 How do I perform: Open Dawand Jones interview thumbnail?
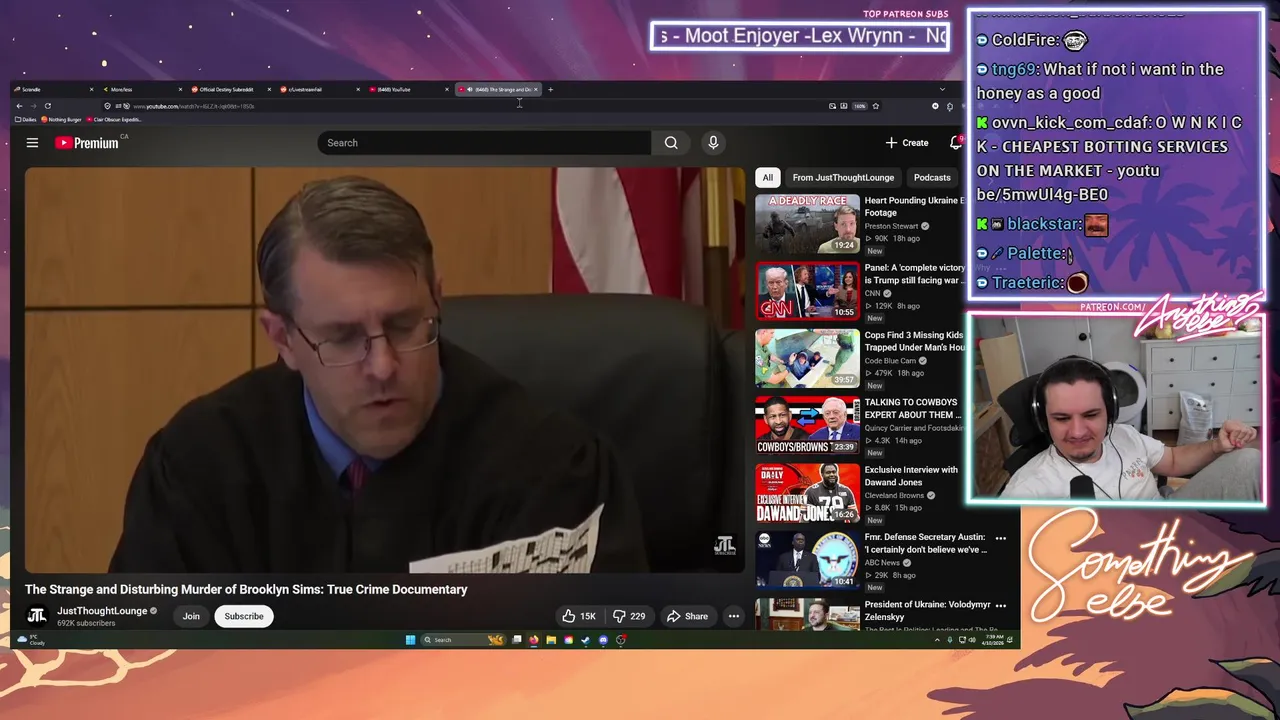tap(807, 492)
